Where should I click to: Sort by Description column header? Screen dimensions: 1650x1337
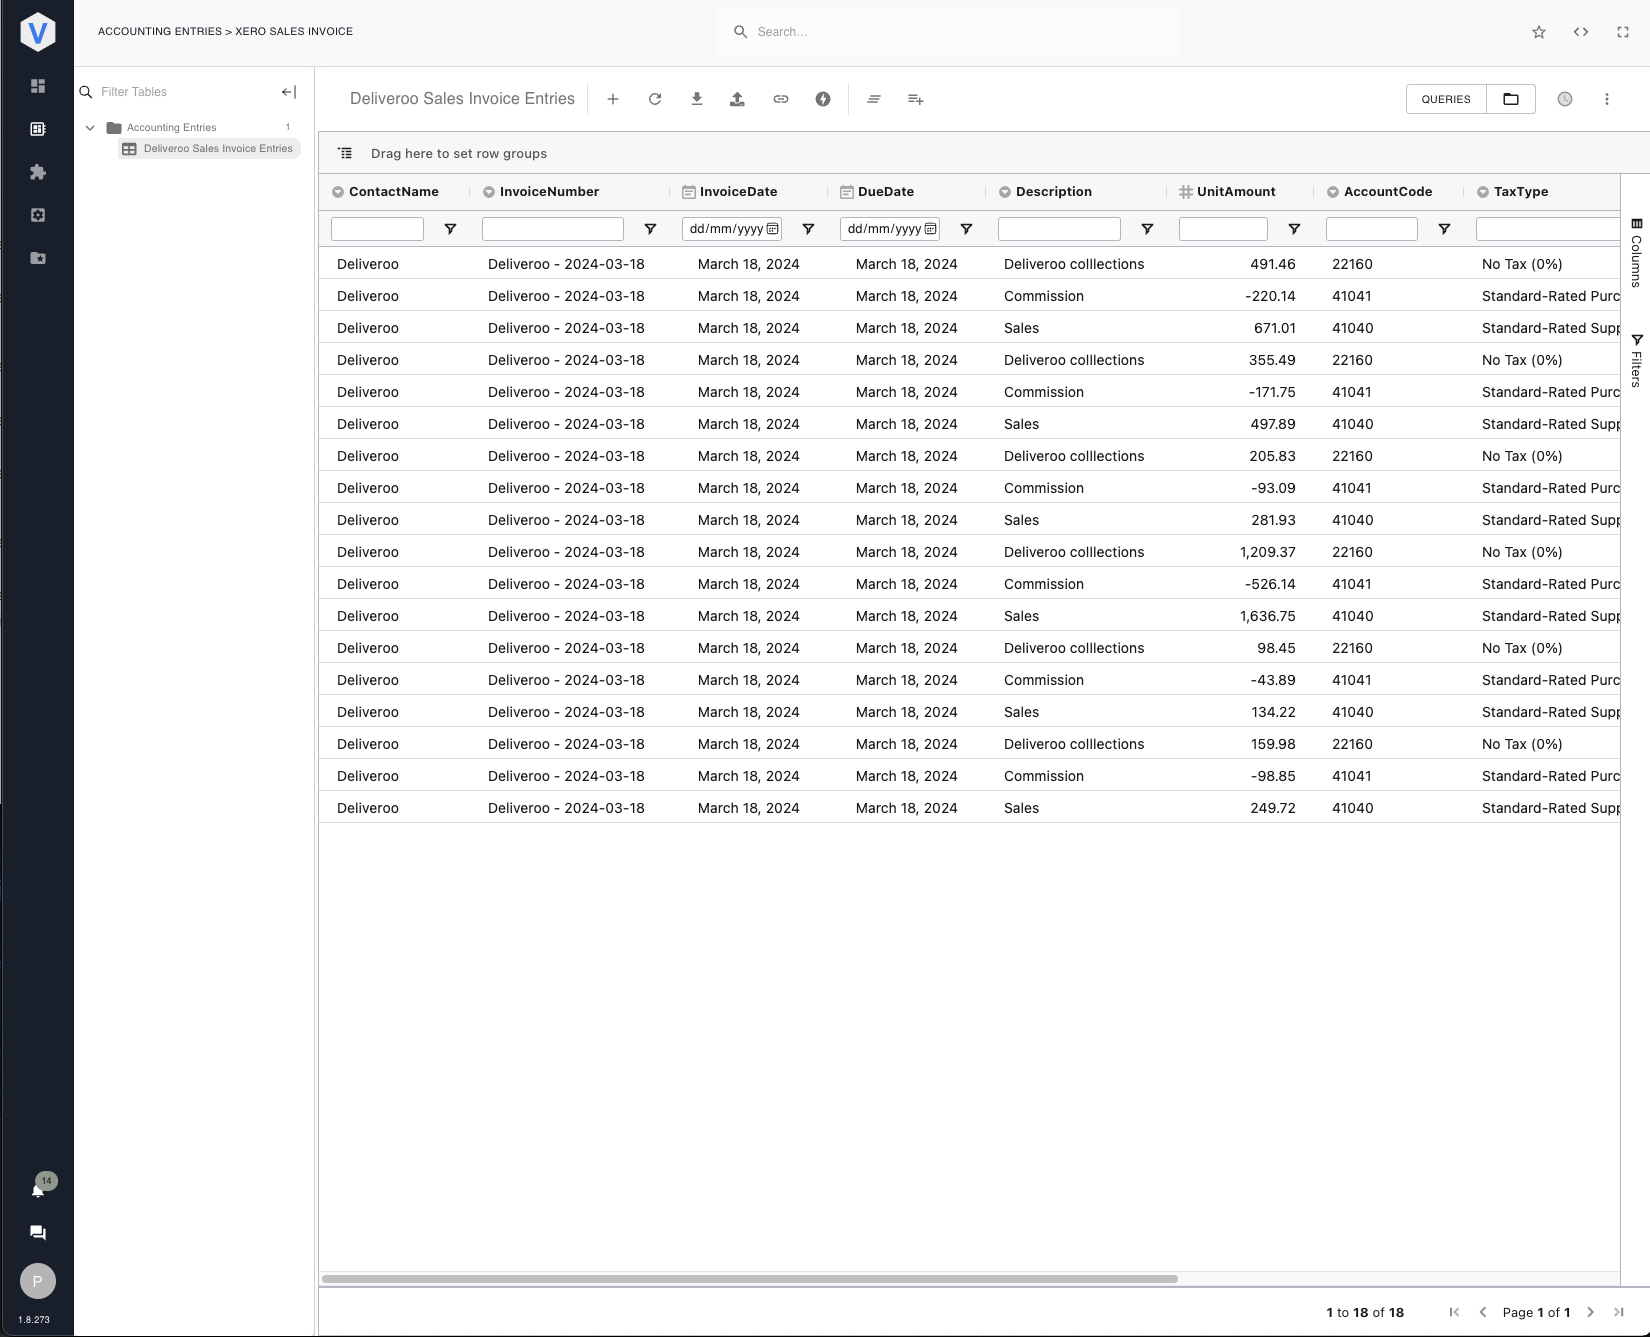1053,192
